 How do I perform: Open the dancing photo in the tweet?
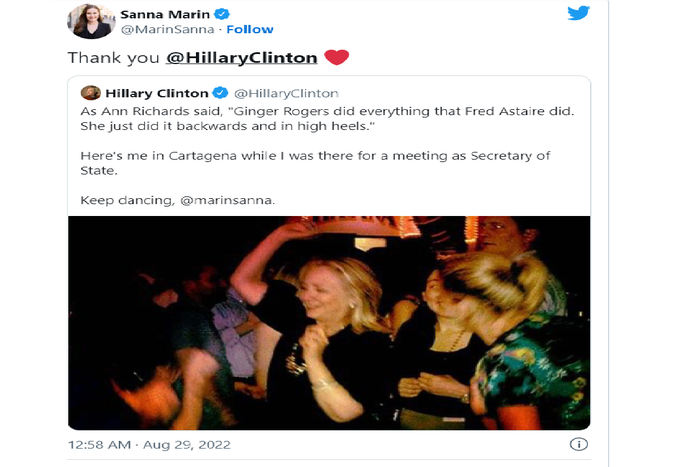[329, 323]
